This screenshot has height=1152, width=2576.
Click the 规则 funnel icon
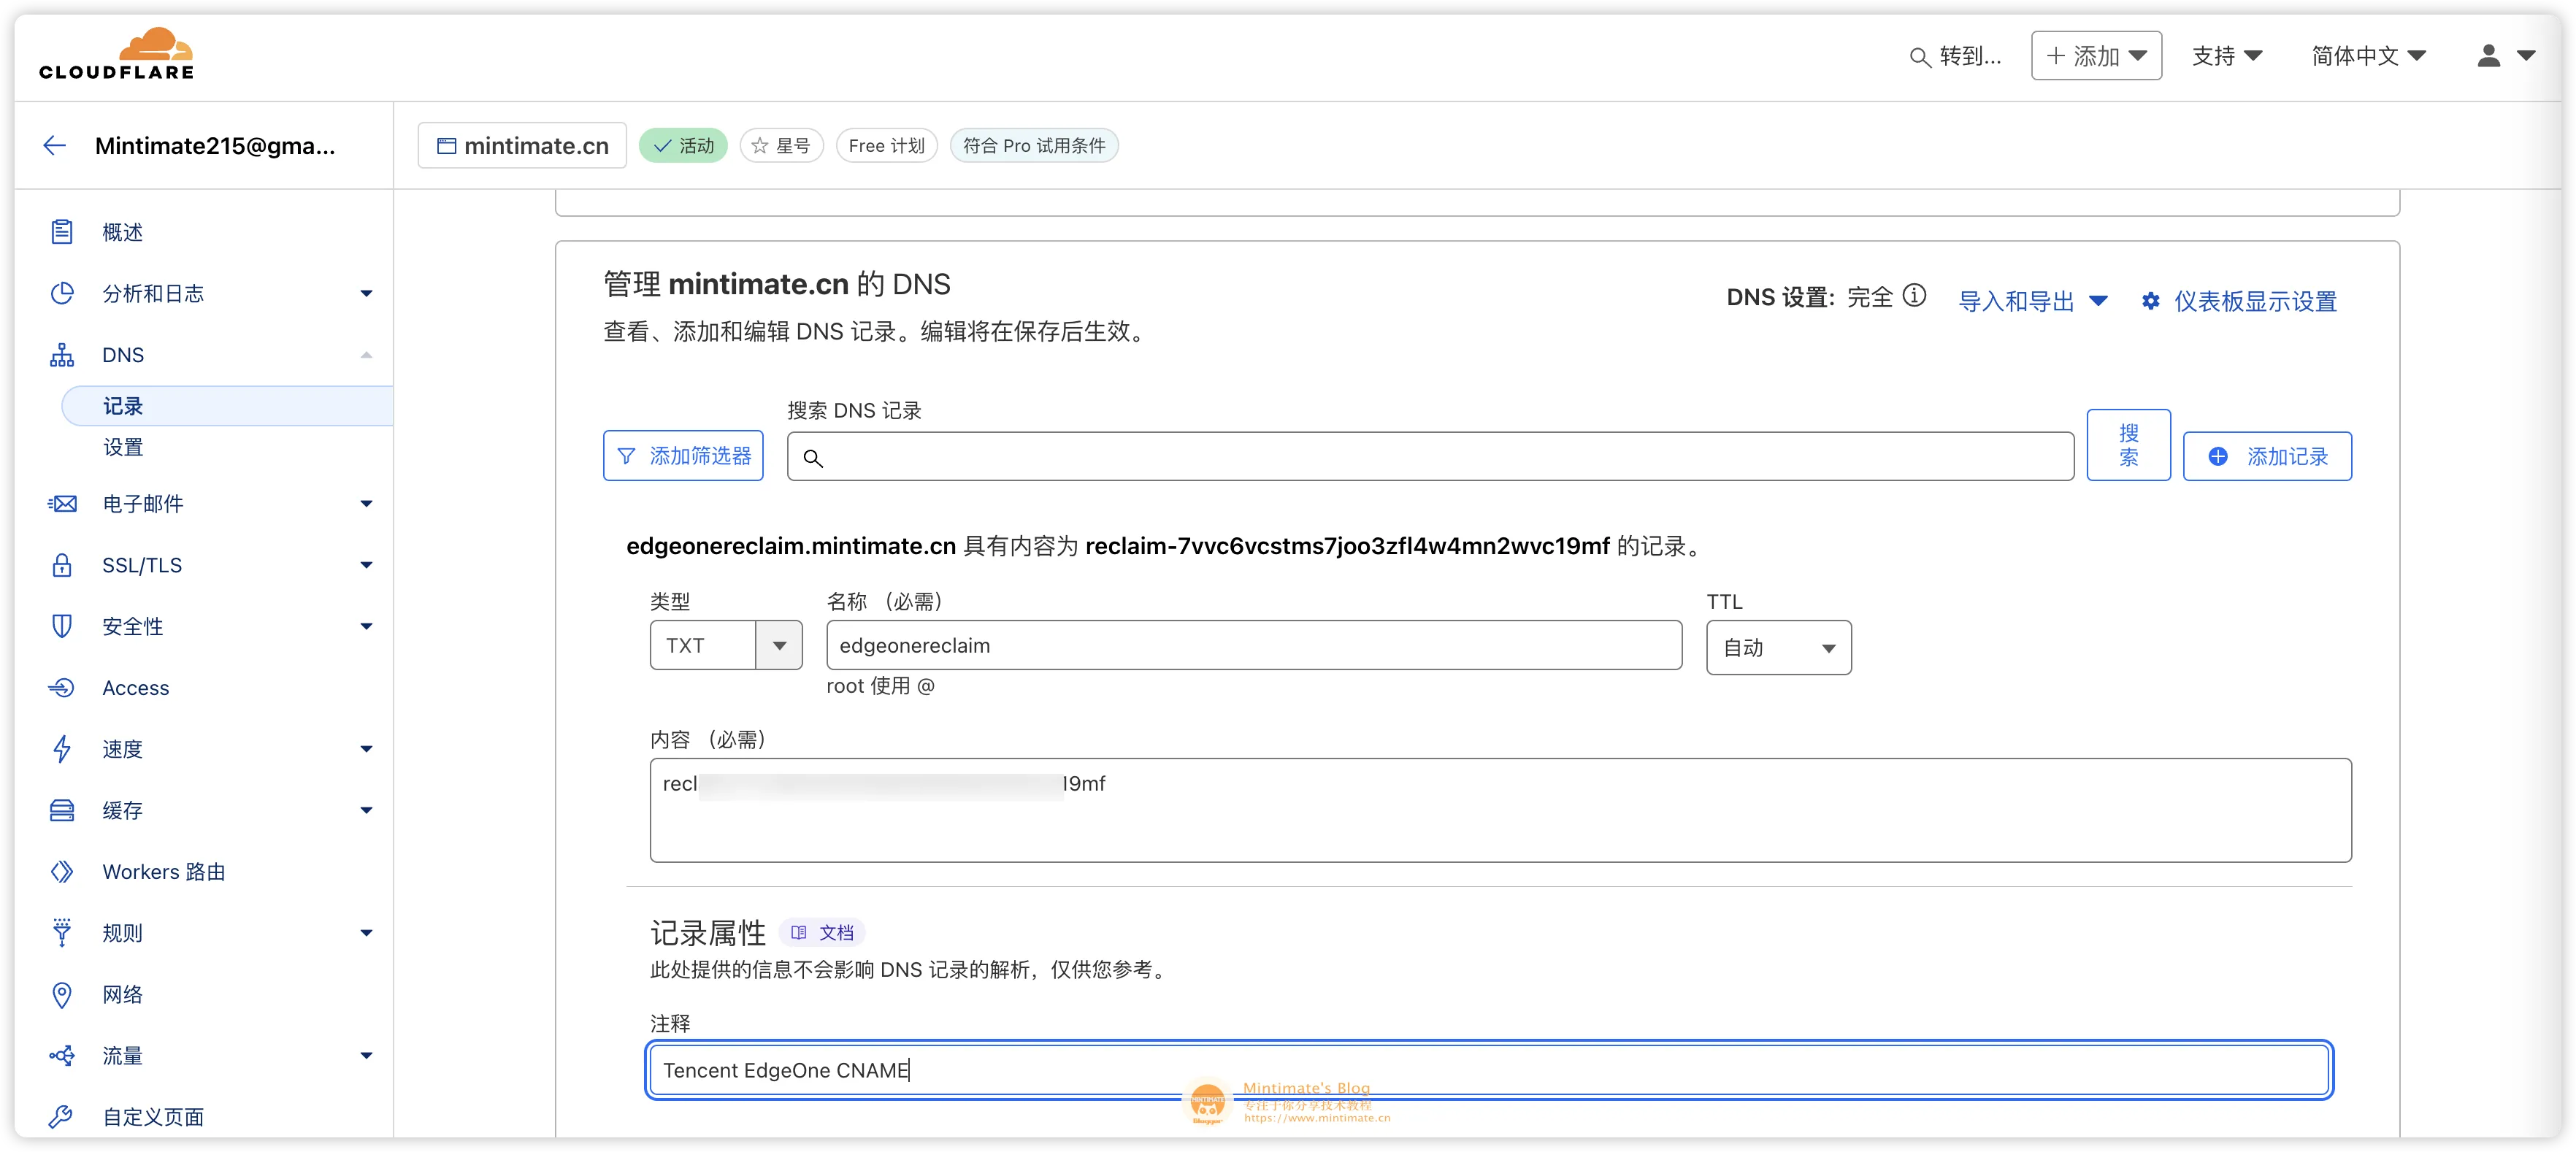click(62, 932)
